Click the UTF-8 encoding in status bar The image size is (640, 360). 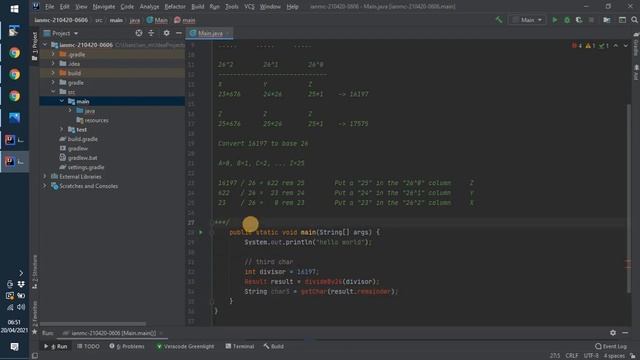click(591, 356)
